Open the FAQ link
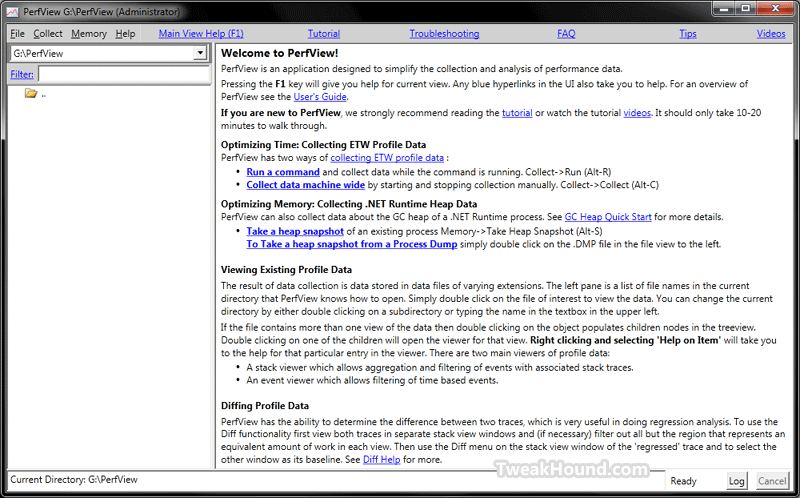The image size is (800, 498). point(566,34)
